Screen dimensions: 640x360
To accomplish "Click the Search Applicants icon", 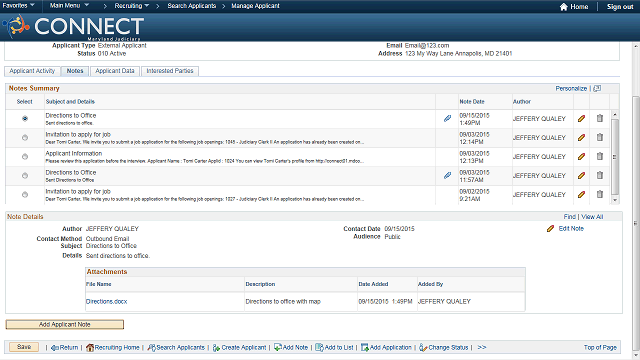I will click(151, 347).
